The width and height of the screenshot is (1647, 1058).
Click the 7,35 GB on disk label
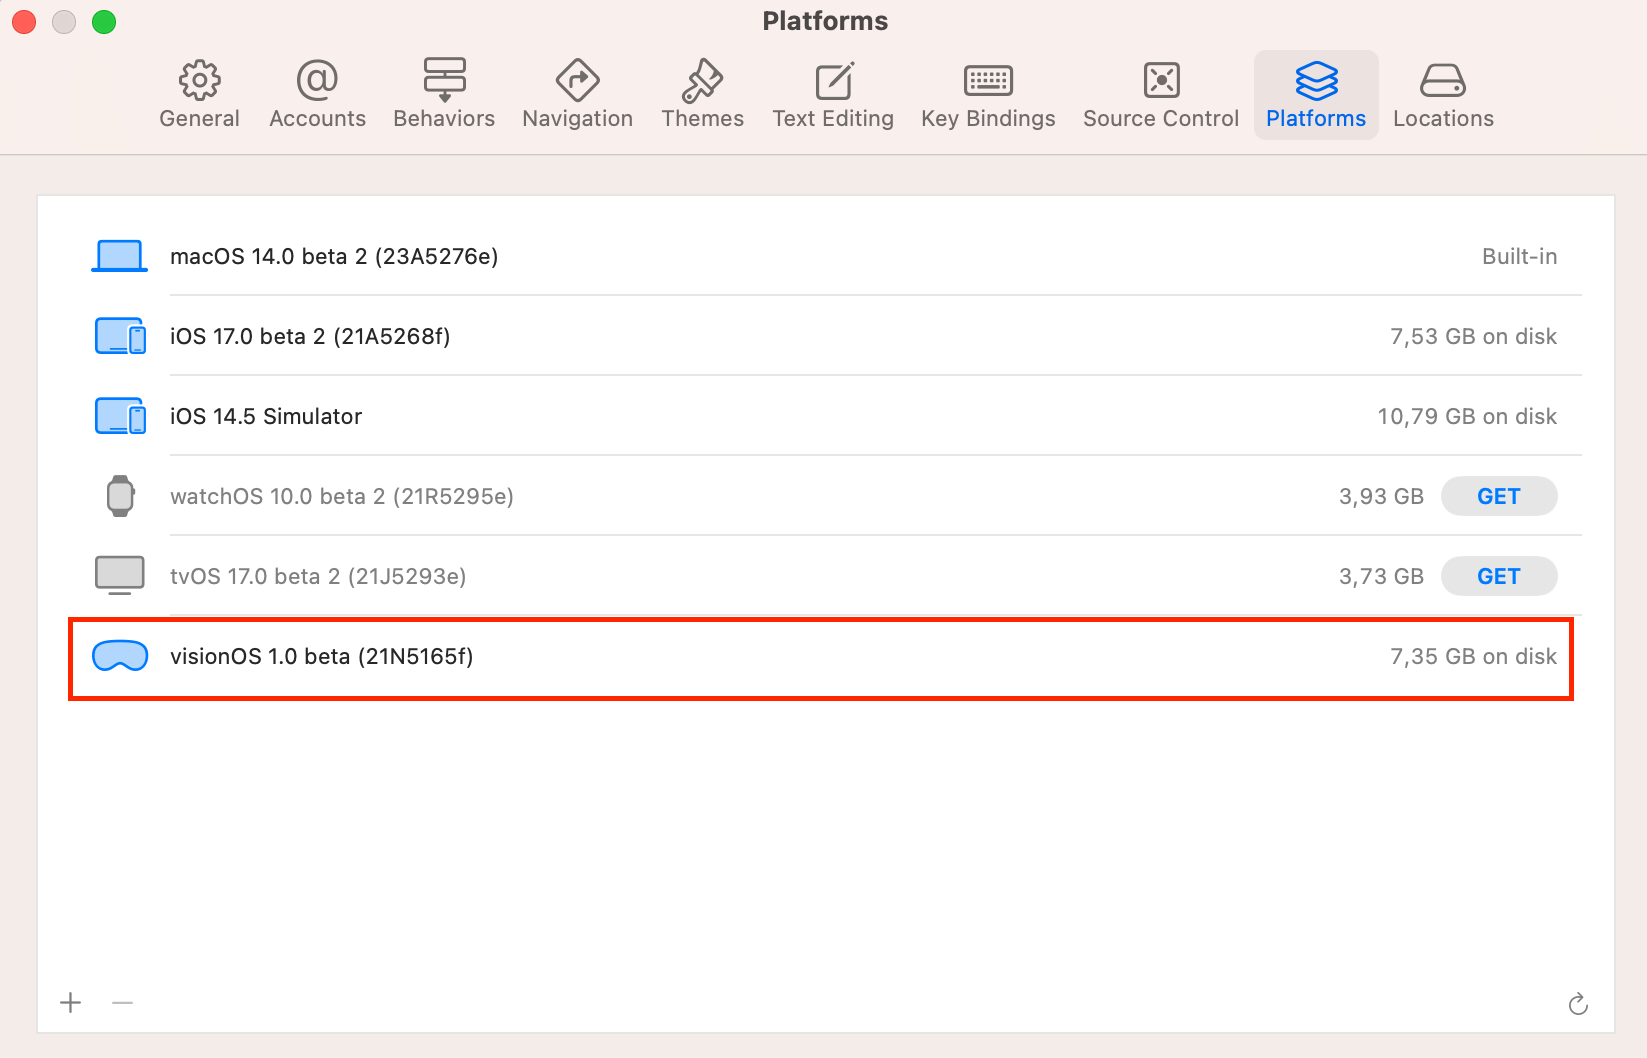[x=1473, y=656]
